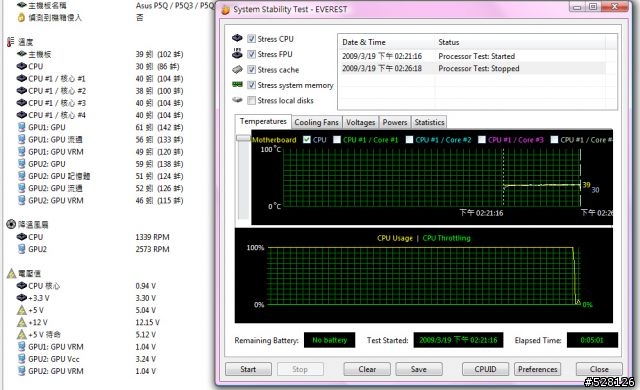Click icon beside 30 度 CPU temperature row
This screenshot has height=390, width=640.
click(x=22, y=66)
